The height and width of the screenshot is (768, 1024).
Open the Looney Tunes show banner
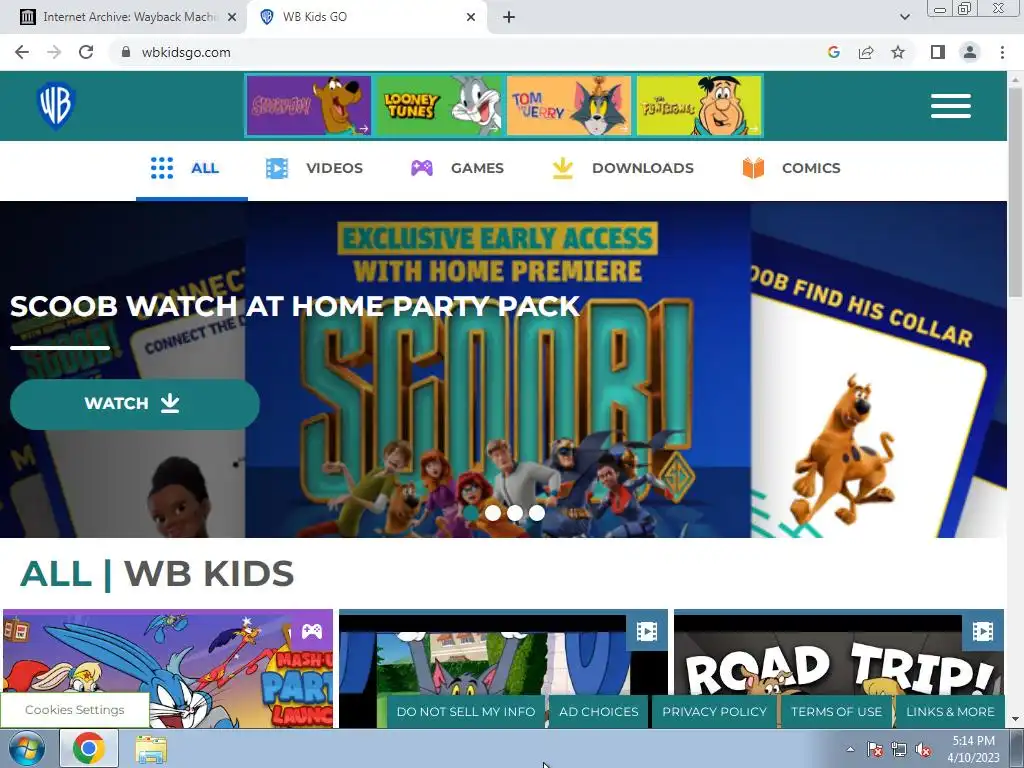click(x=439, y=106)
